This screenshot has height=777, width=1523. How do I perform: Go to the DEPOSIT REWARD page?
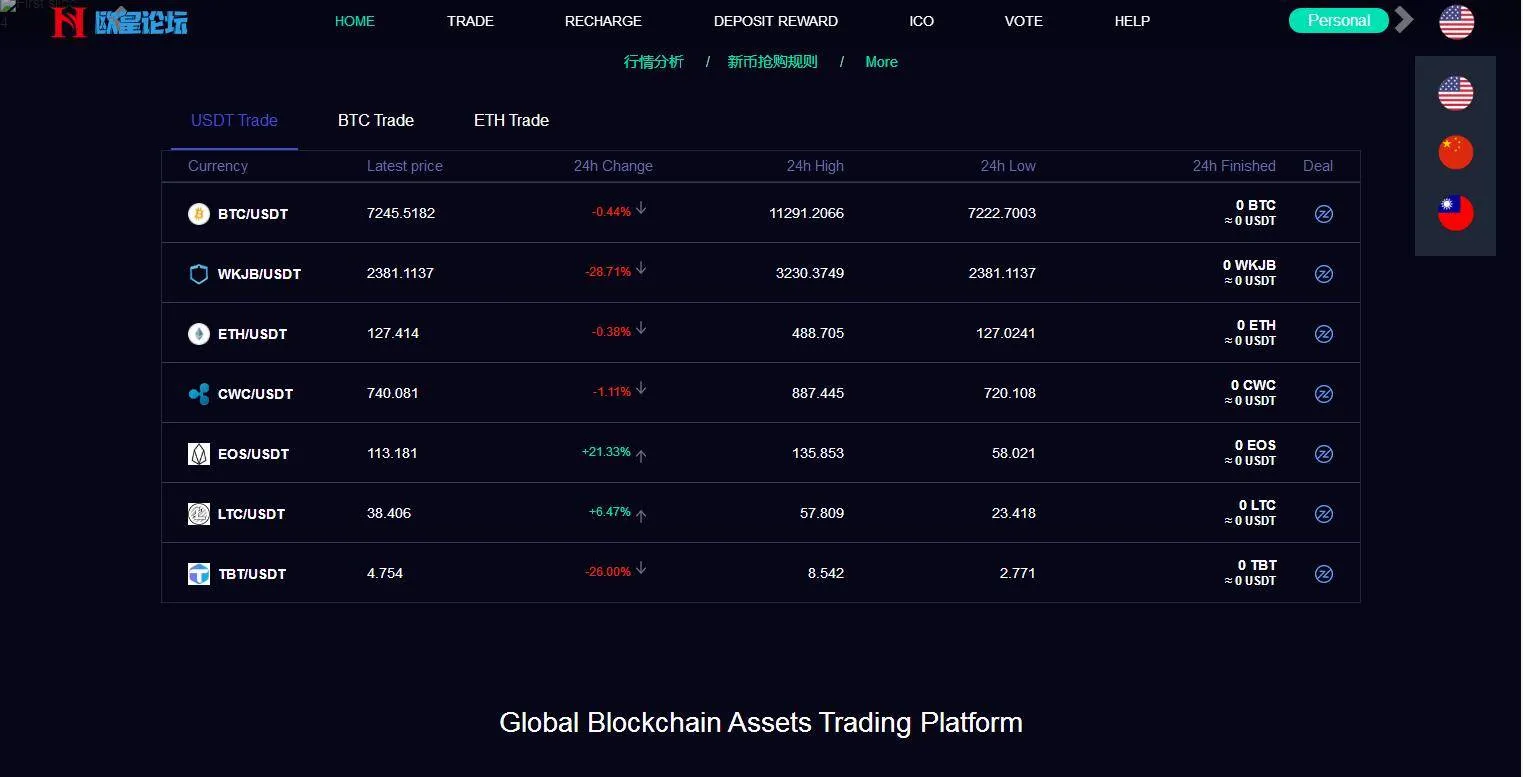pos(776,21)
